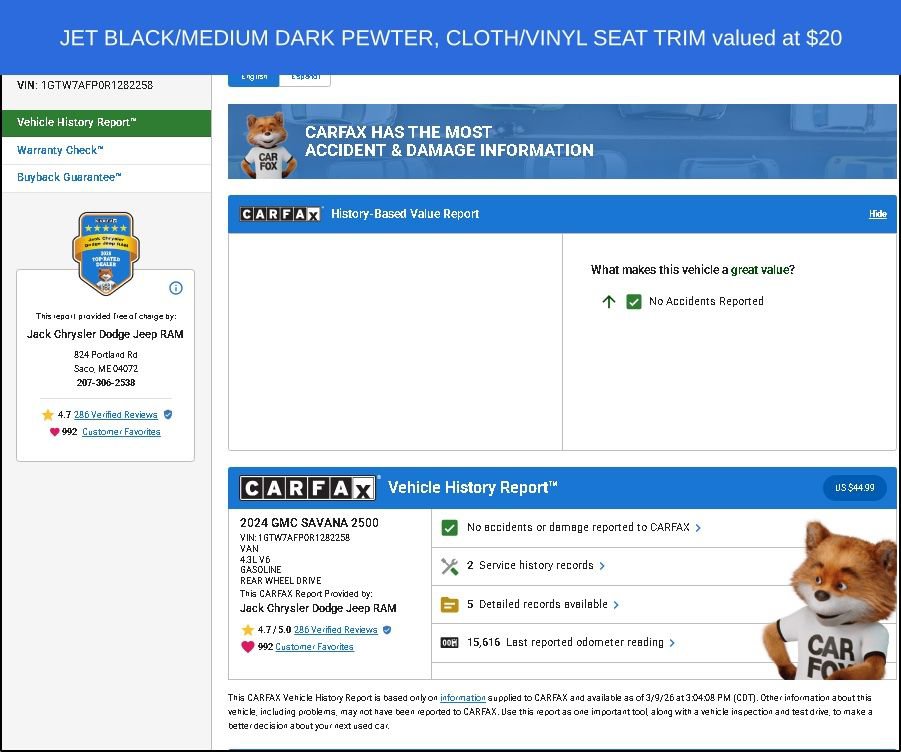Open the information link in disclaimer text

[463, 698]
